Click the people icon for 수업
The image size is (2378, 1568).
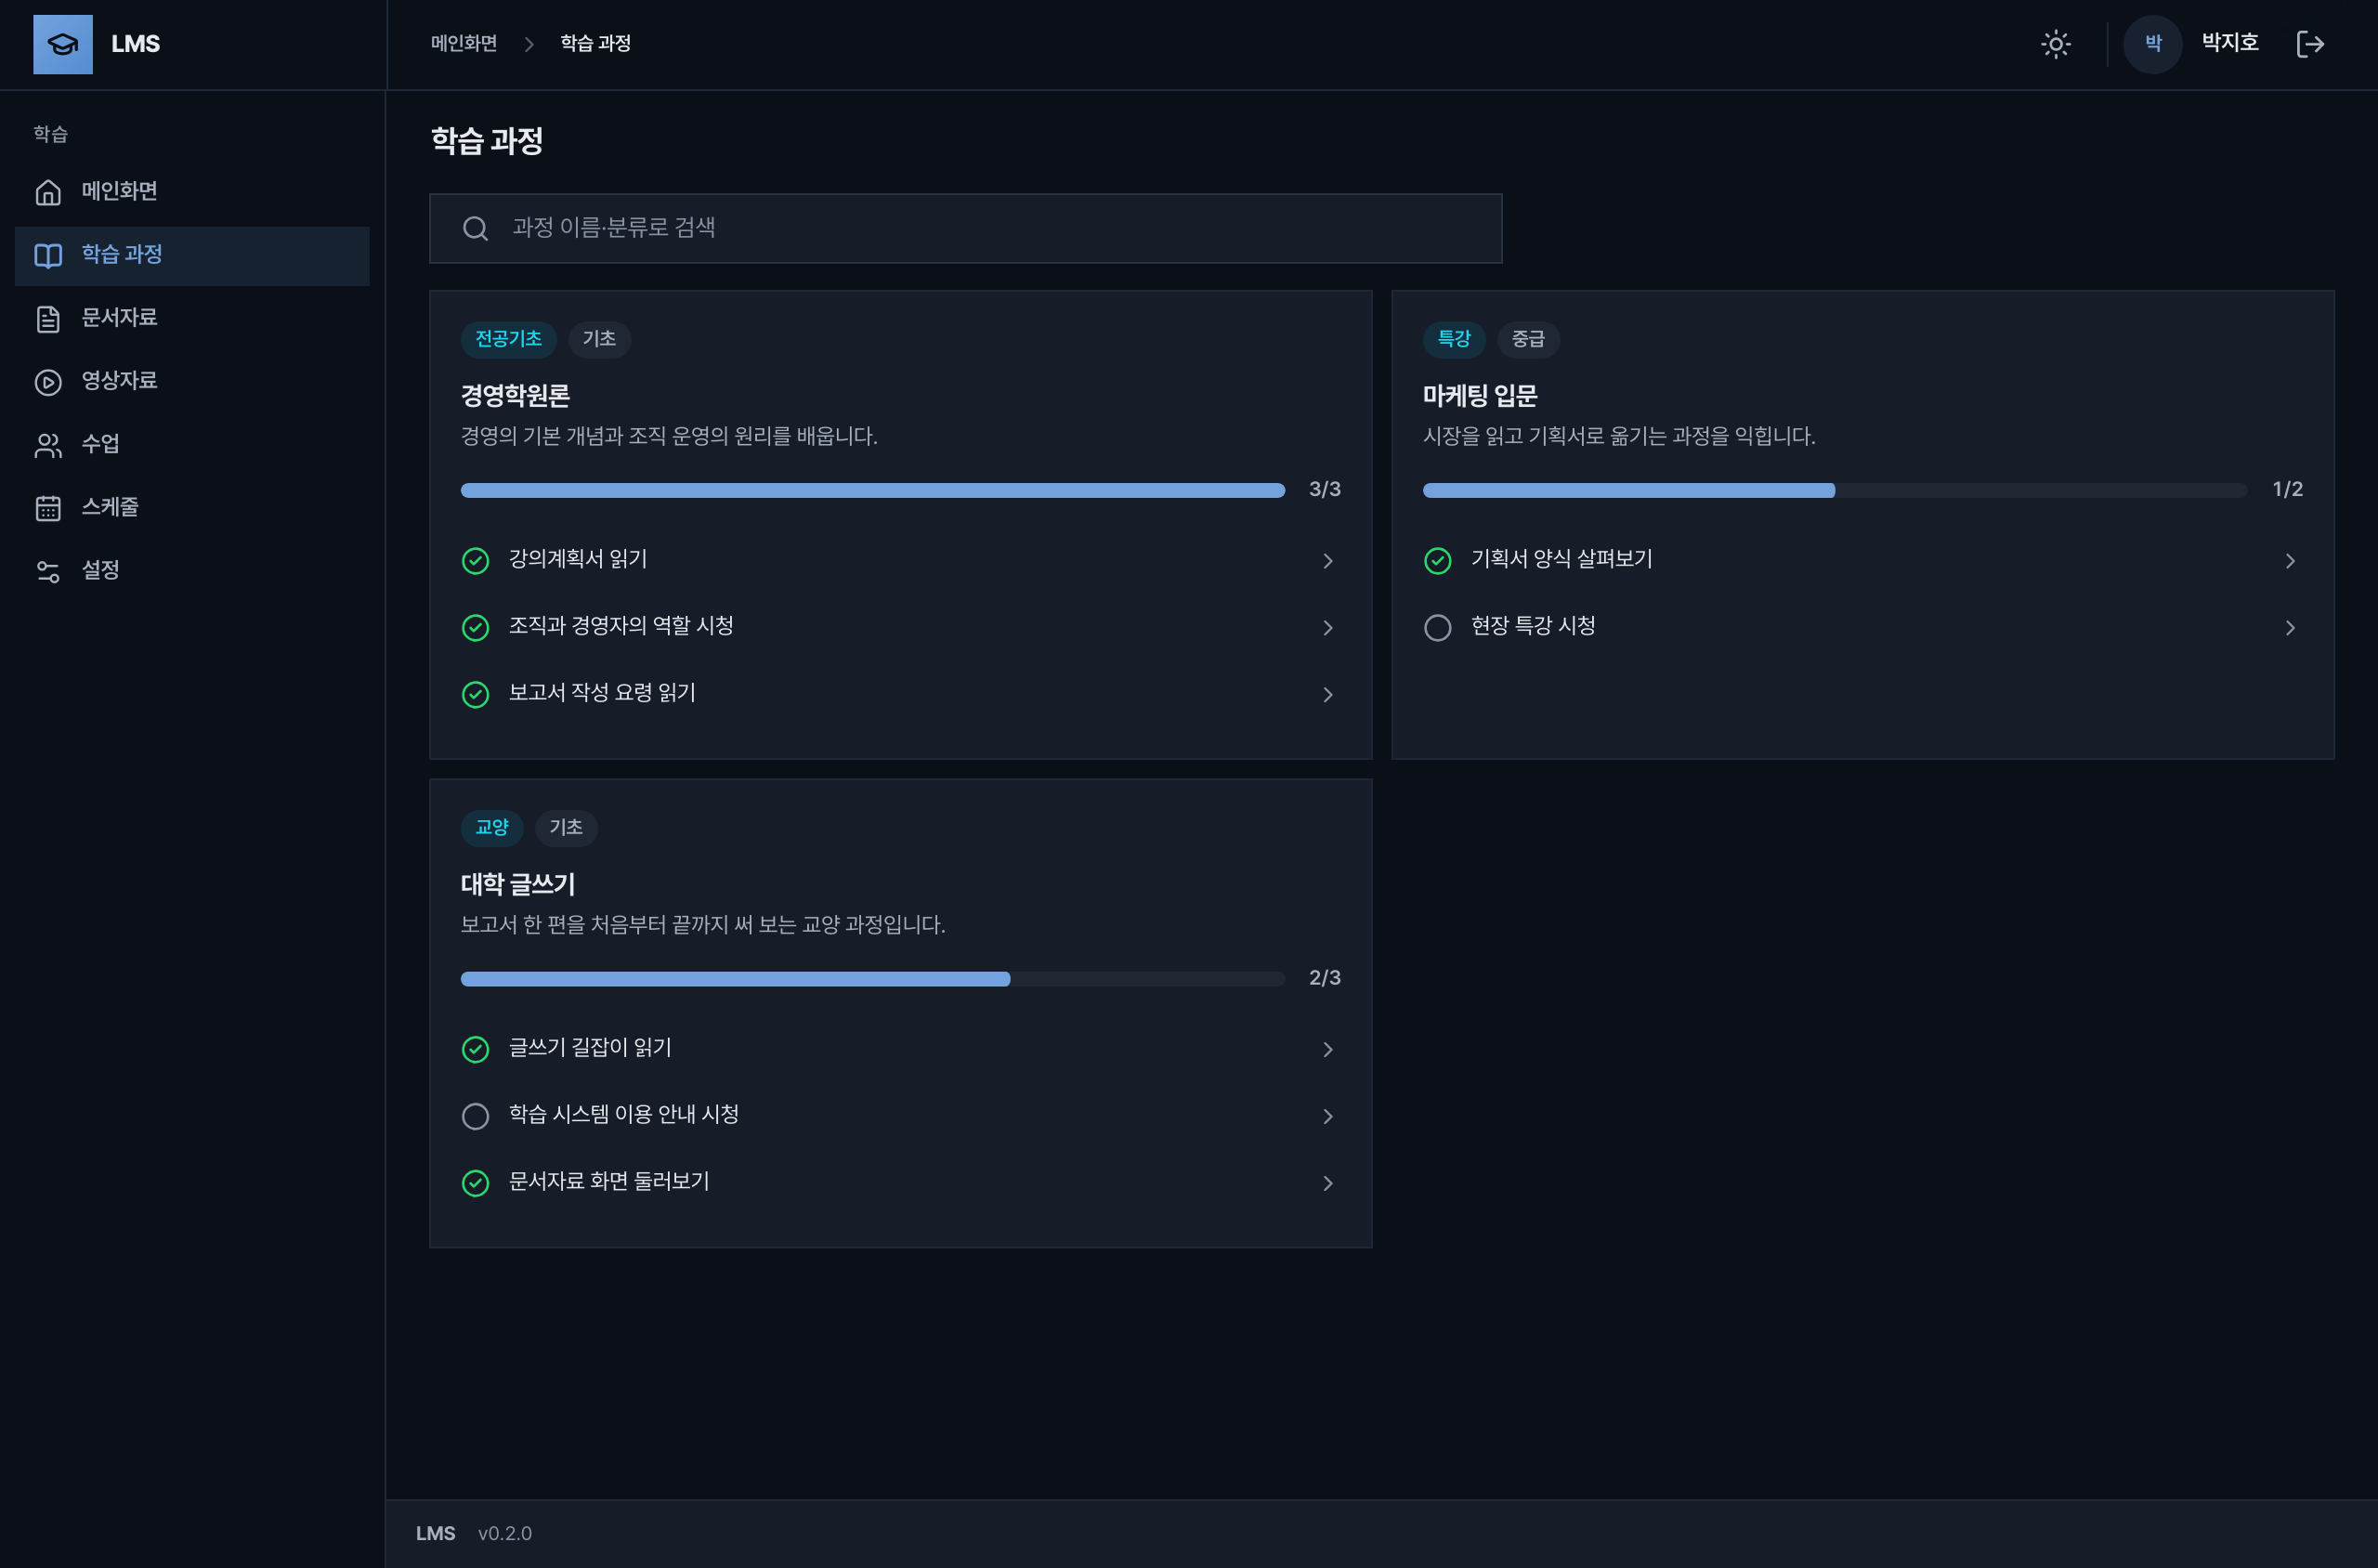coord(48,445)
